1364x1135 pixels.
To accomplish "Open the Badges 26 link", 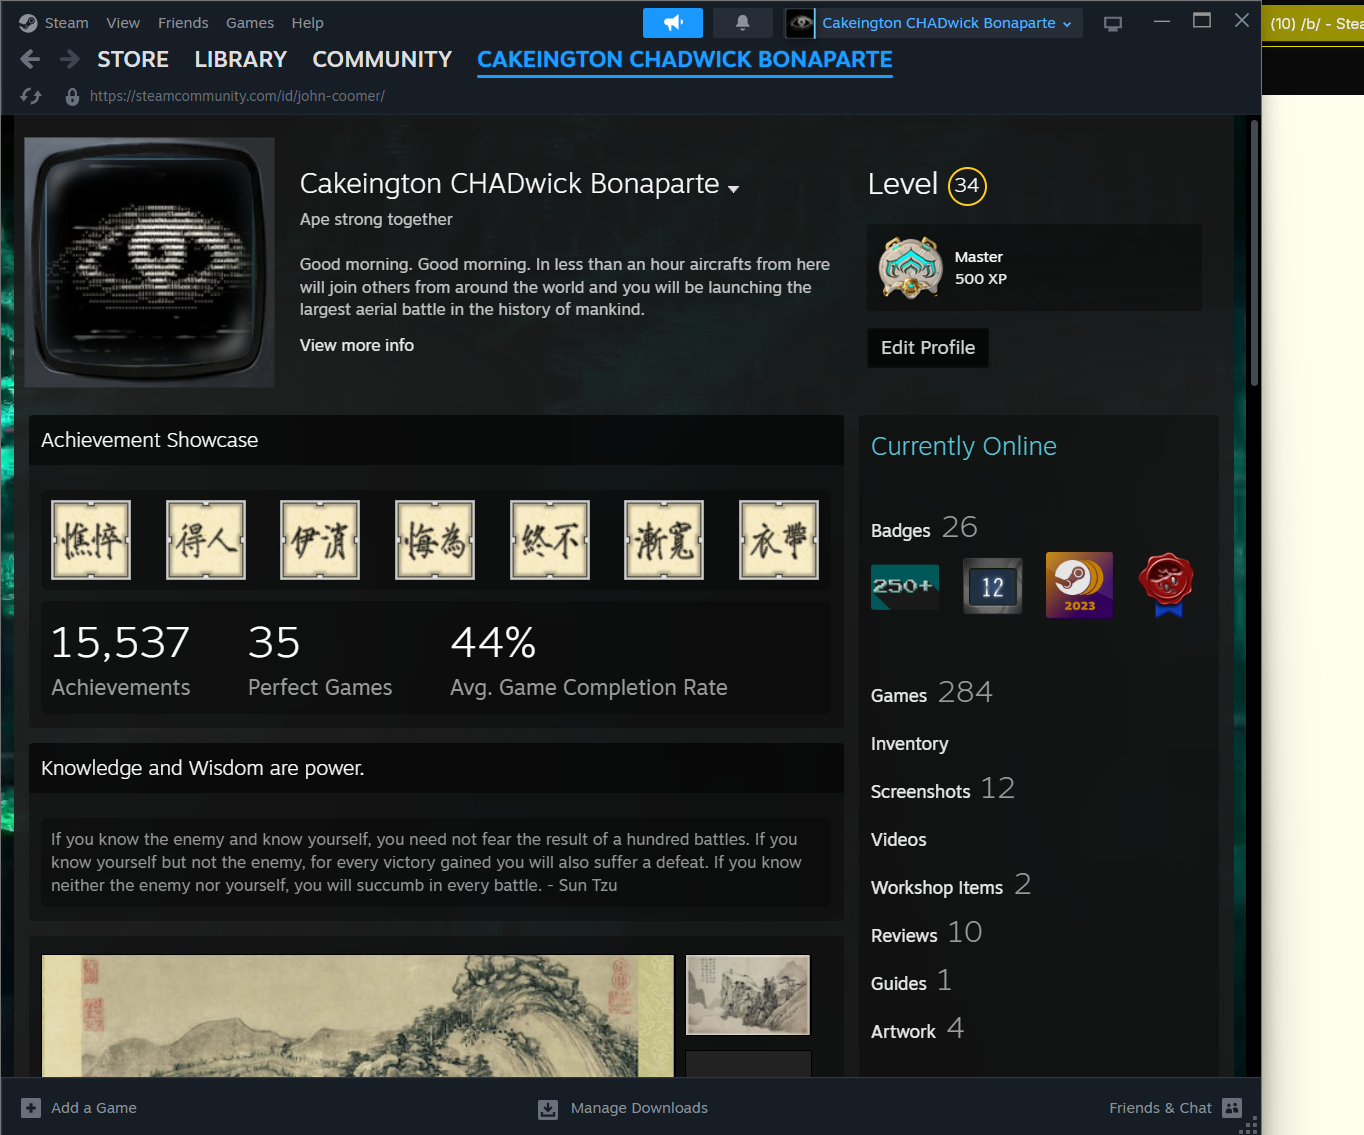I will point(924,528).
